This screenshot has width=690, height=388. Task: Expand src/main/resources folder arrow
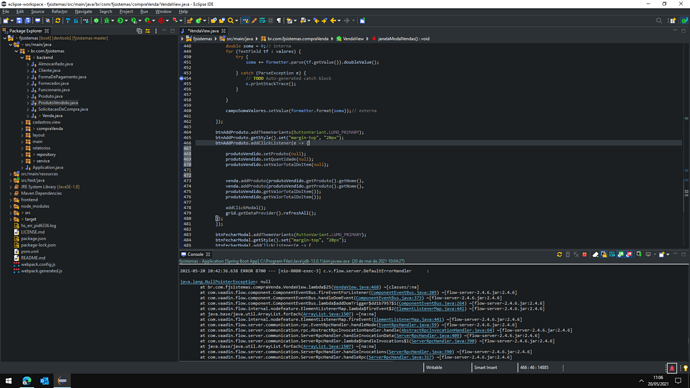click(11, 174)
